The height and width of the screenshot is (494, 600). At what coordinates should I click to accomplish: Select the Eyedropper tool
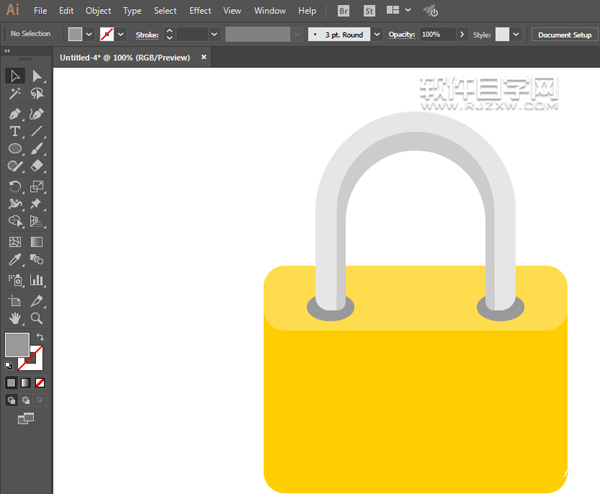coord(15,259)
